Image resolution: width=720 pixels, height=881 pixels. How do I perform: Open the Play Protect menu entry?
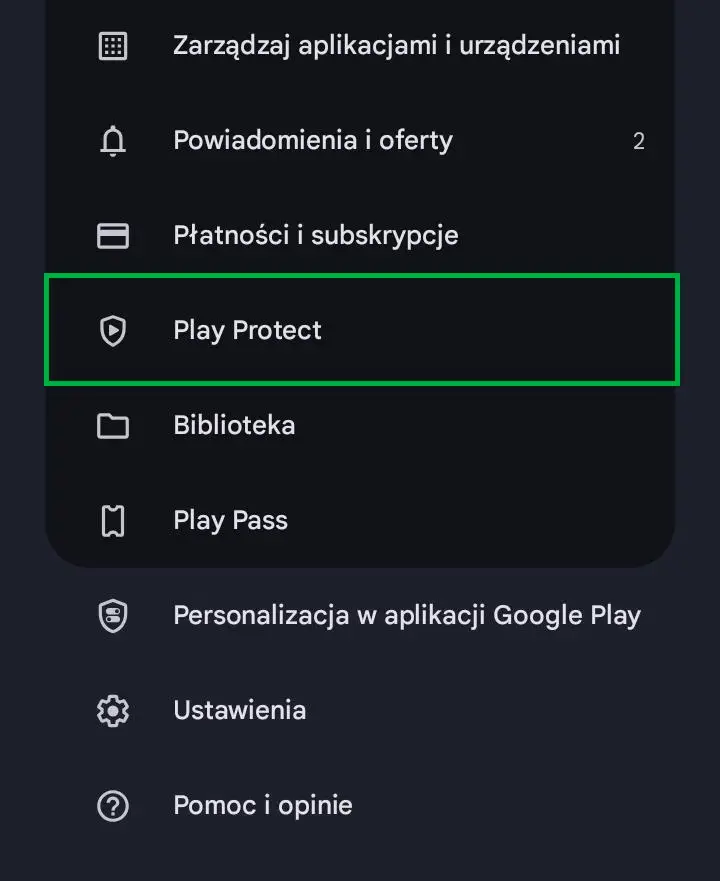pos(247,330)
